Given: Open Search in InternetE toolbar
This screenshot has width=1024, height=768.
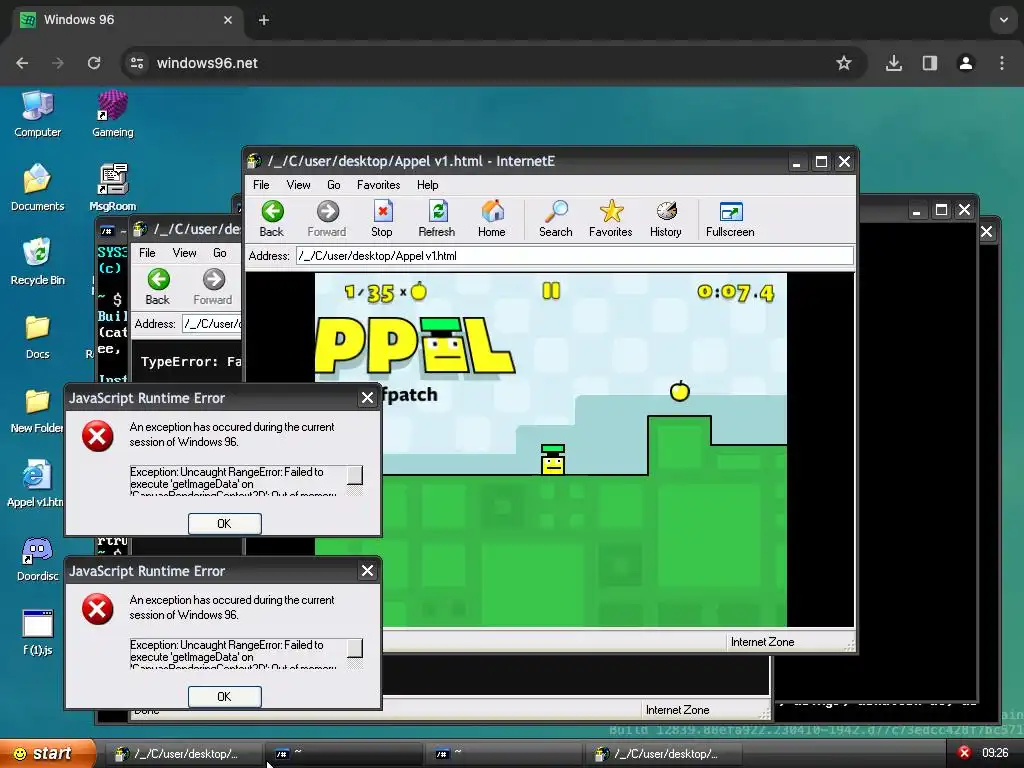Looking at the screenshot, I should [x=556, y=219].
